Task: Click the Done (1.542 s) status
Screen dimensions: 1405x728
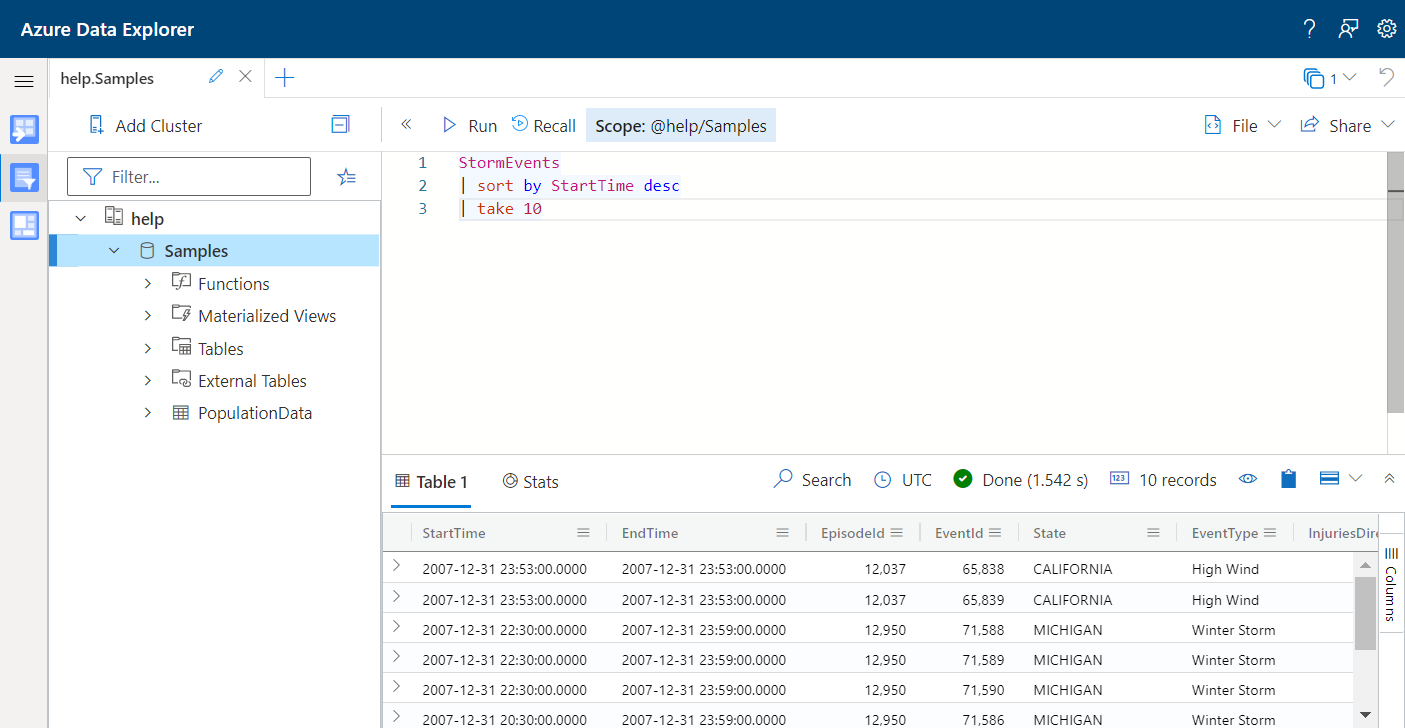Action: [1021, 480]
